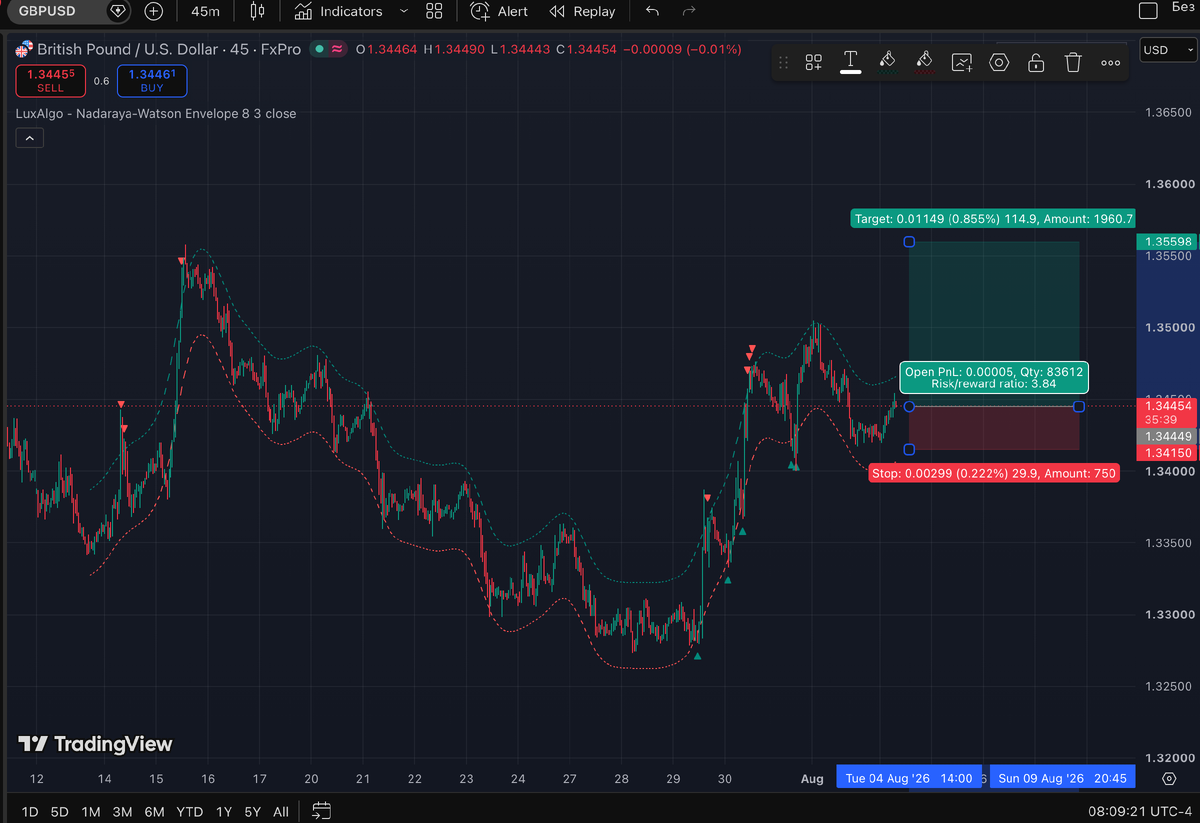Toggle the lock on the drawing
1200x823 pixels.
pyautogui.click(x=1036, y=62)
